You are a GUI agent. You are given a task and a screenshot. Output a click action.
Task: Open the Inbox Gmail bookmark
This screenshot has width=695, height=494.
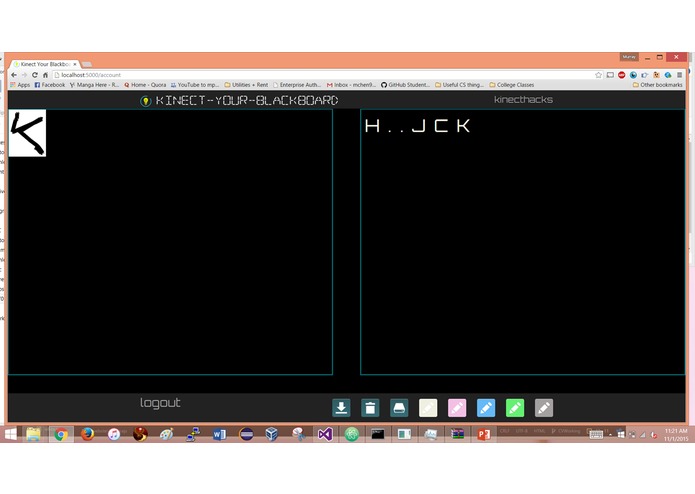tap(351, 85)
